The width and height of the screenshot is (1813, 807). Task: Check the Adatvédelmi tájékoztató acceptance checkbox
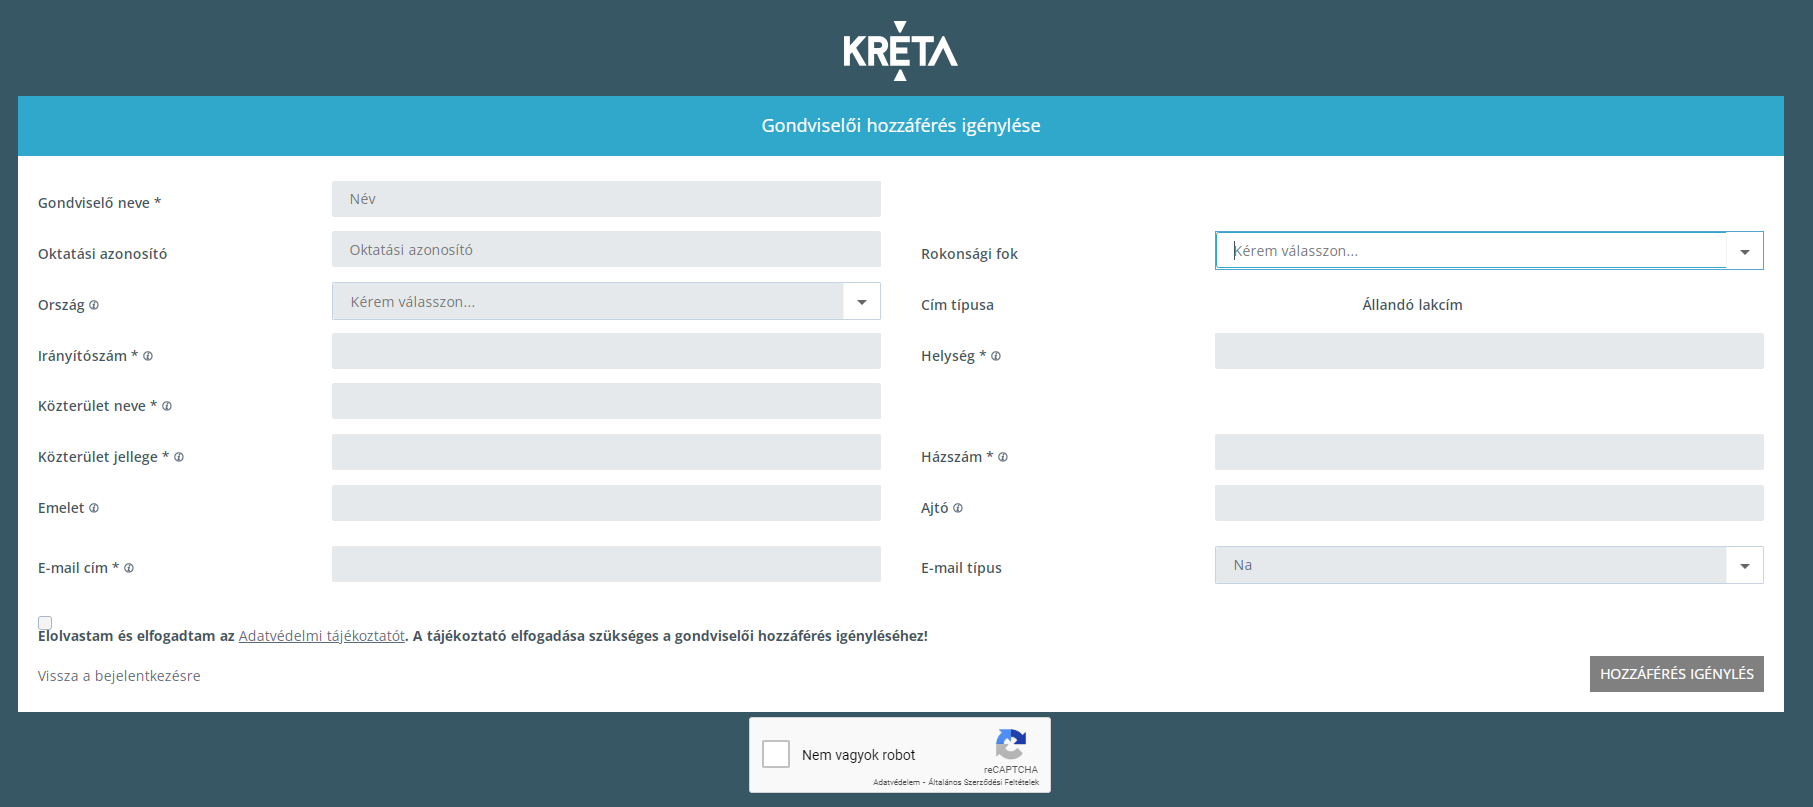pyautogui.click(x=45, y=622)
